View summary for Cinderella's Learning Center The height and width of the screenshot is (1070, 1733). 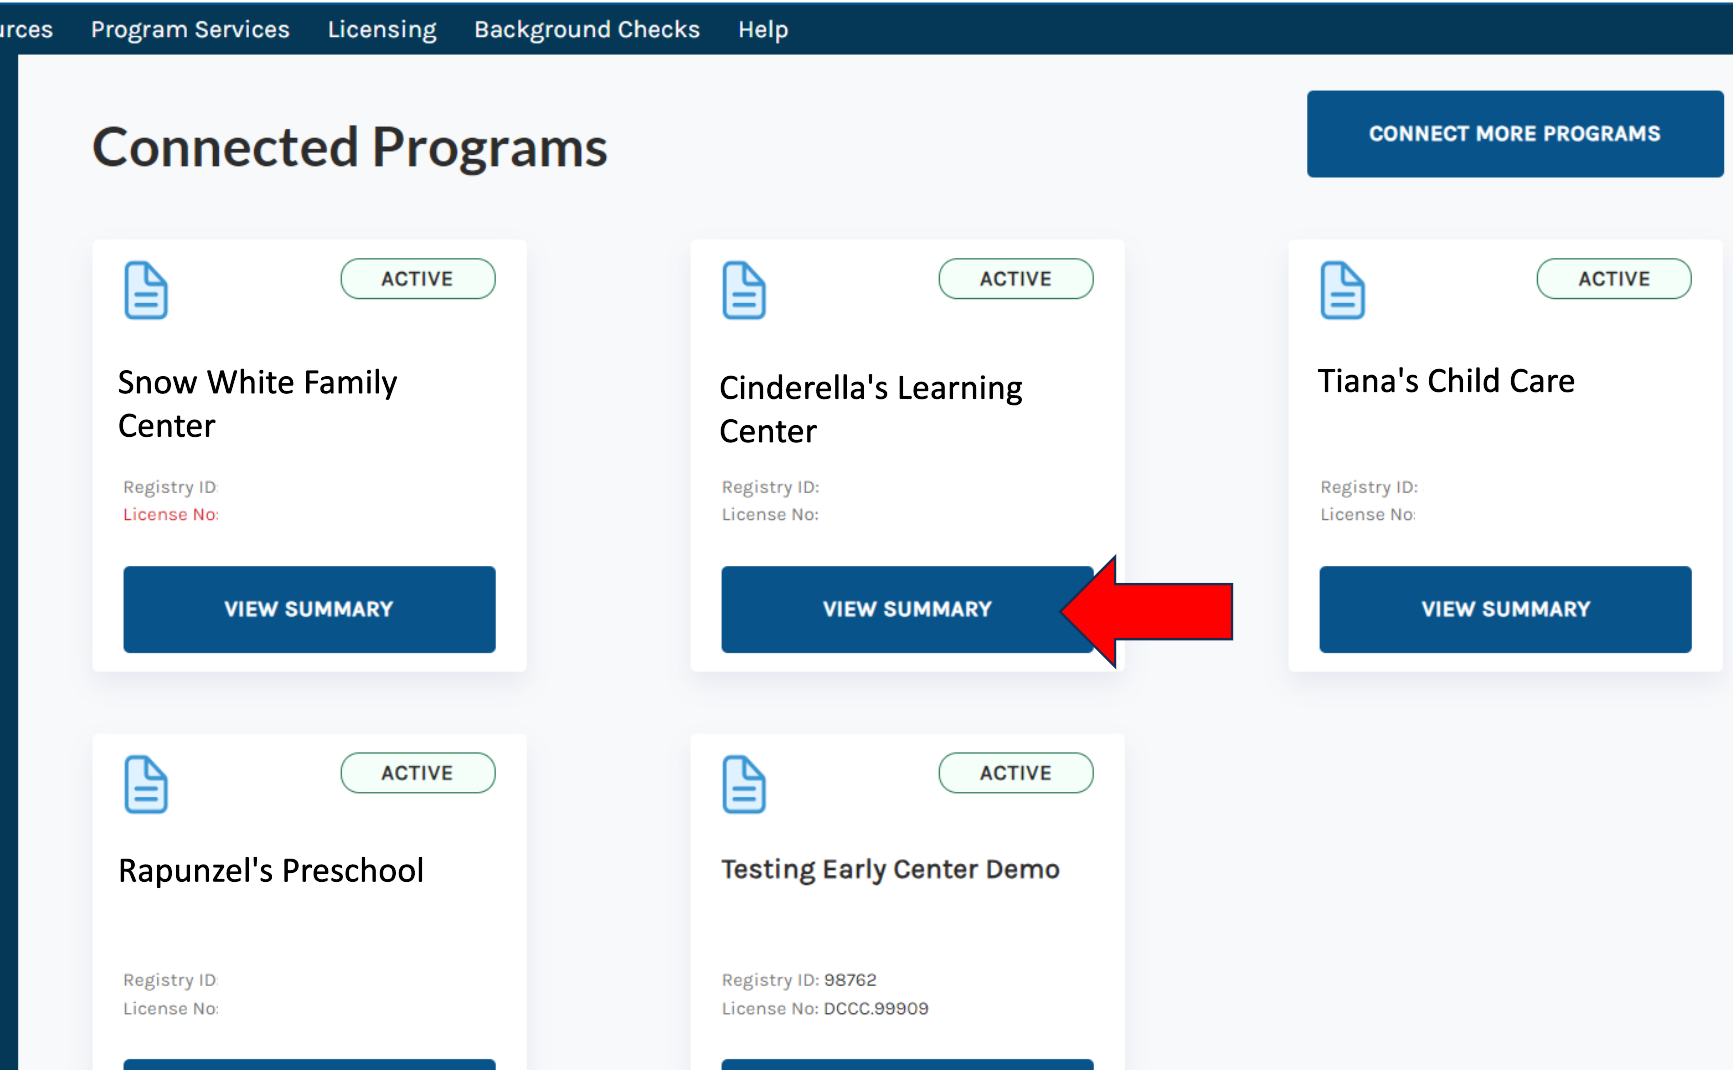[x=890, y=609]
